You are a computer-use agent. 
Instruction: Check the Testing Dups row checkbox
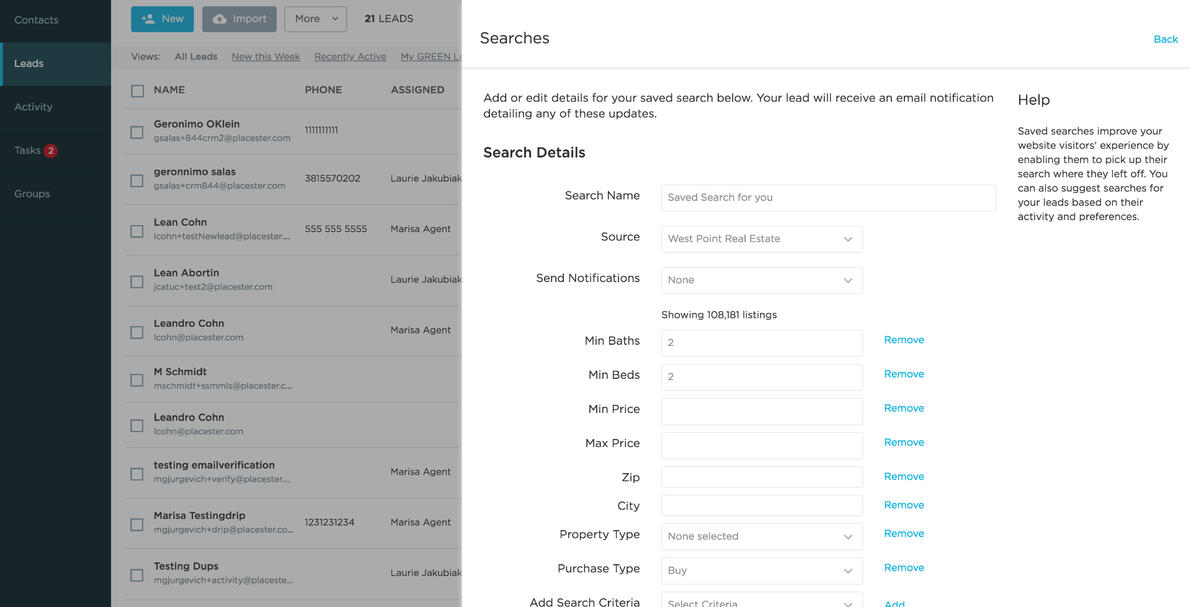point(137,575)
